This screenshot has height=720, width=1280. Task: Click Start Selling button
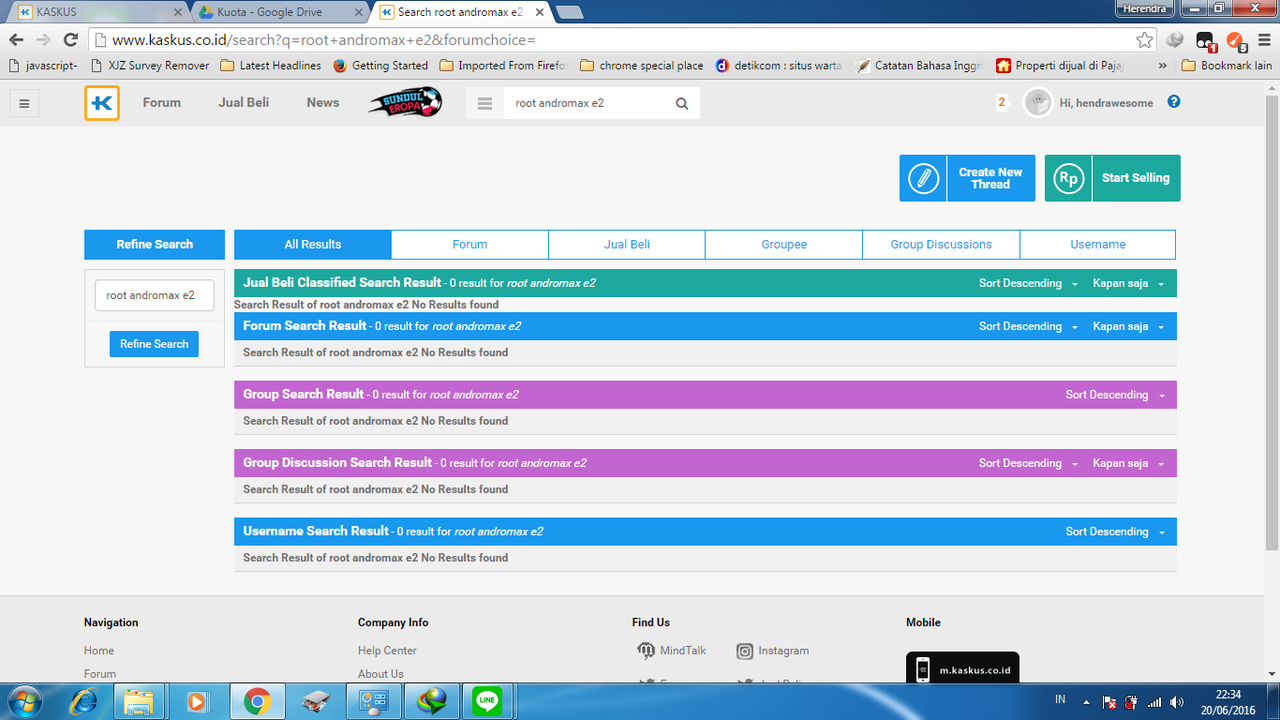coord(1112,178)
